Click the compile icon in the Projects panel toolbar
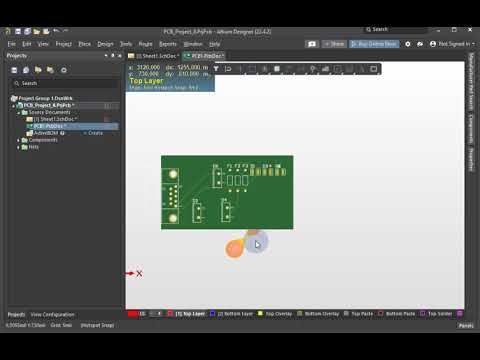Viewport: 480px width, 360px height. [x=26, y=70]
